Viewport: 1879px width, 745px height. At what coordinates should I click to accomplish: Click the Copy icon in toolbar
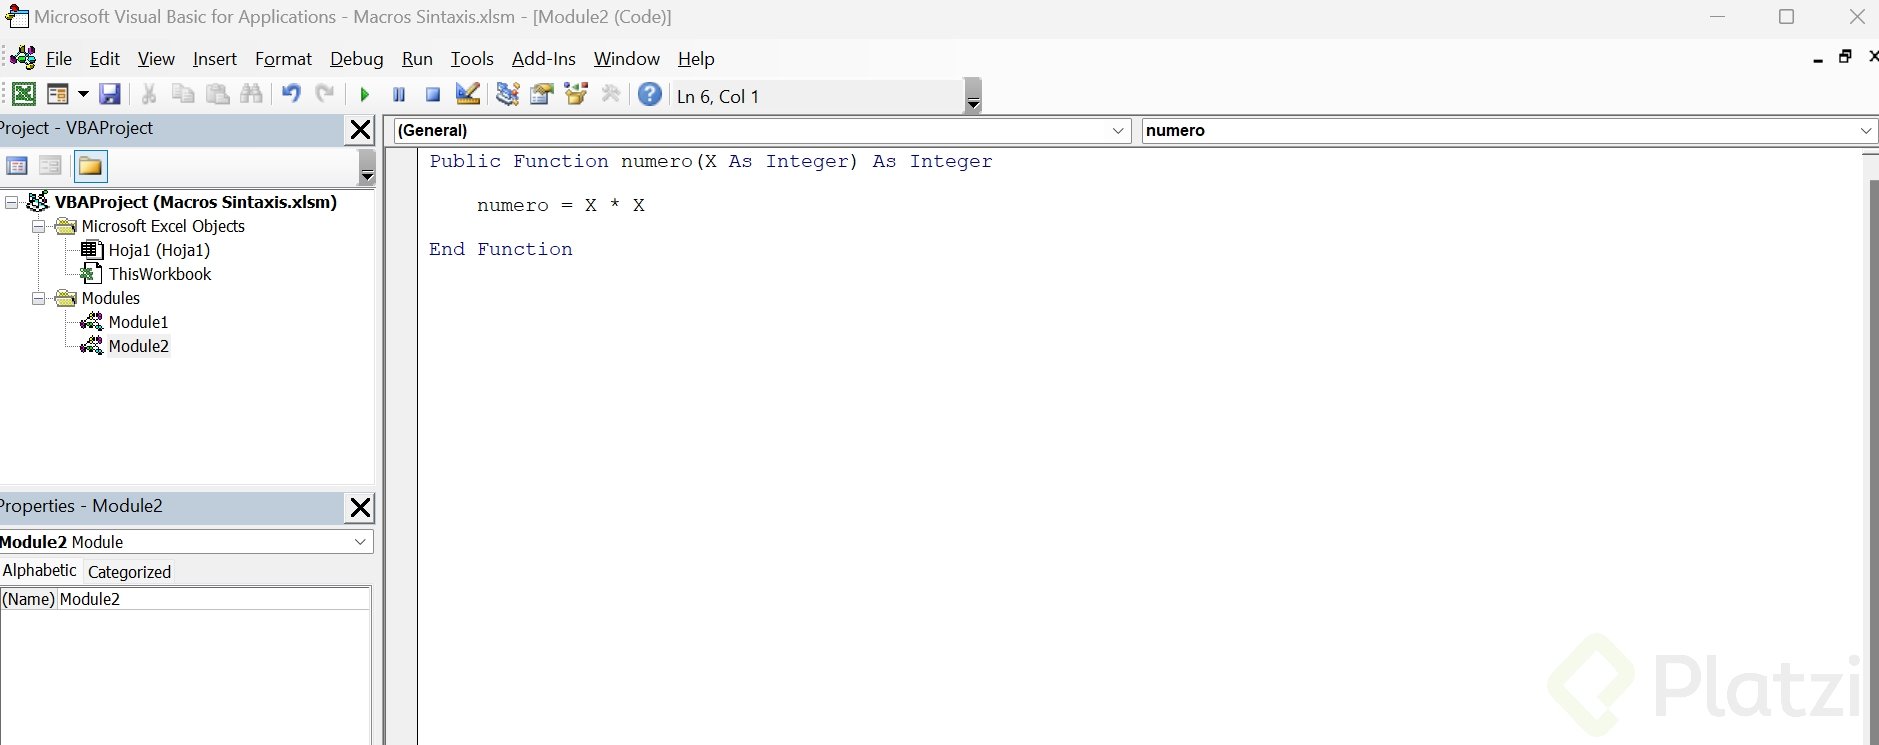pyautogui.click(x=183, y=94)
